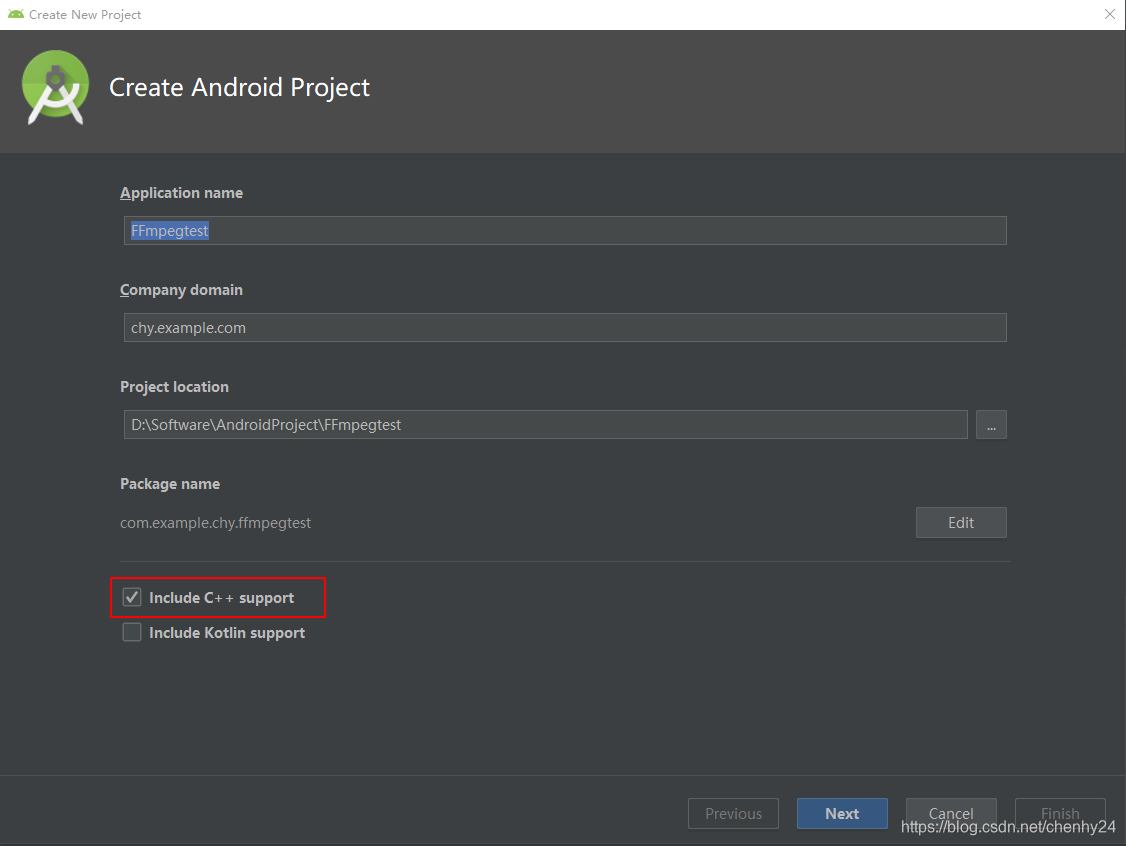
Task: Click the Company domain label
Action: (182, 290)
